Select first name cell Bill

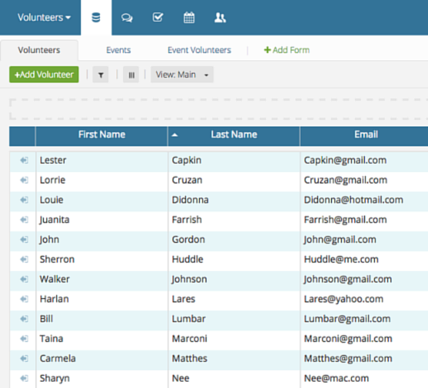[101, 319]
